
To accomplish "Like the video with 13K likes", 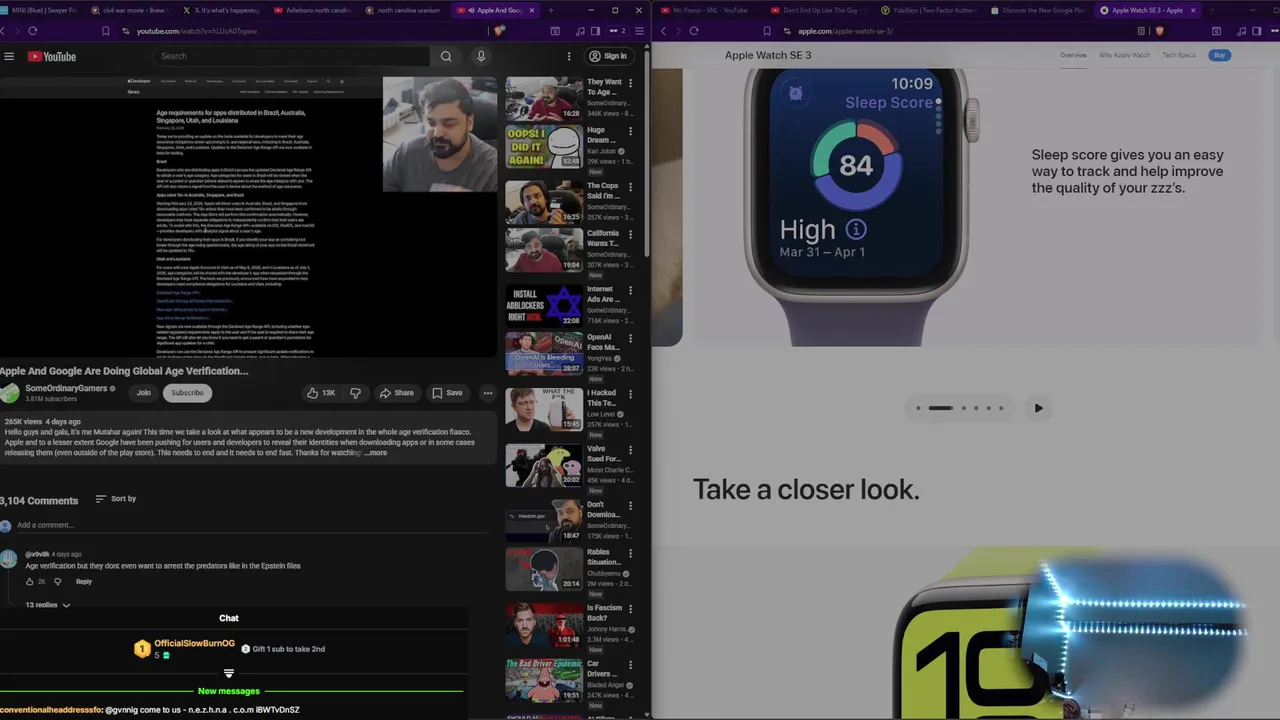I will pos(322,393).
